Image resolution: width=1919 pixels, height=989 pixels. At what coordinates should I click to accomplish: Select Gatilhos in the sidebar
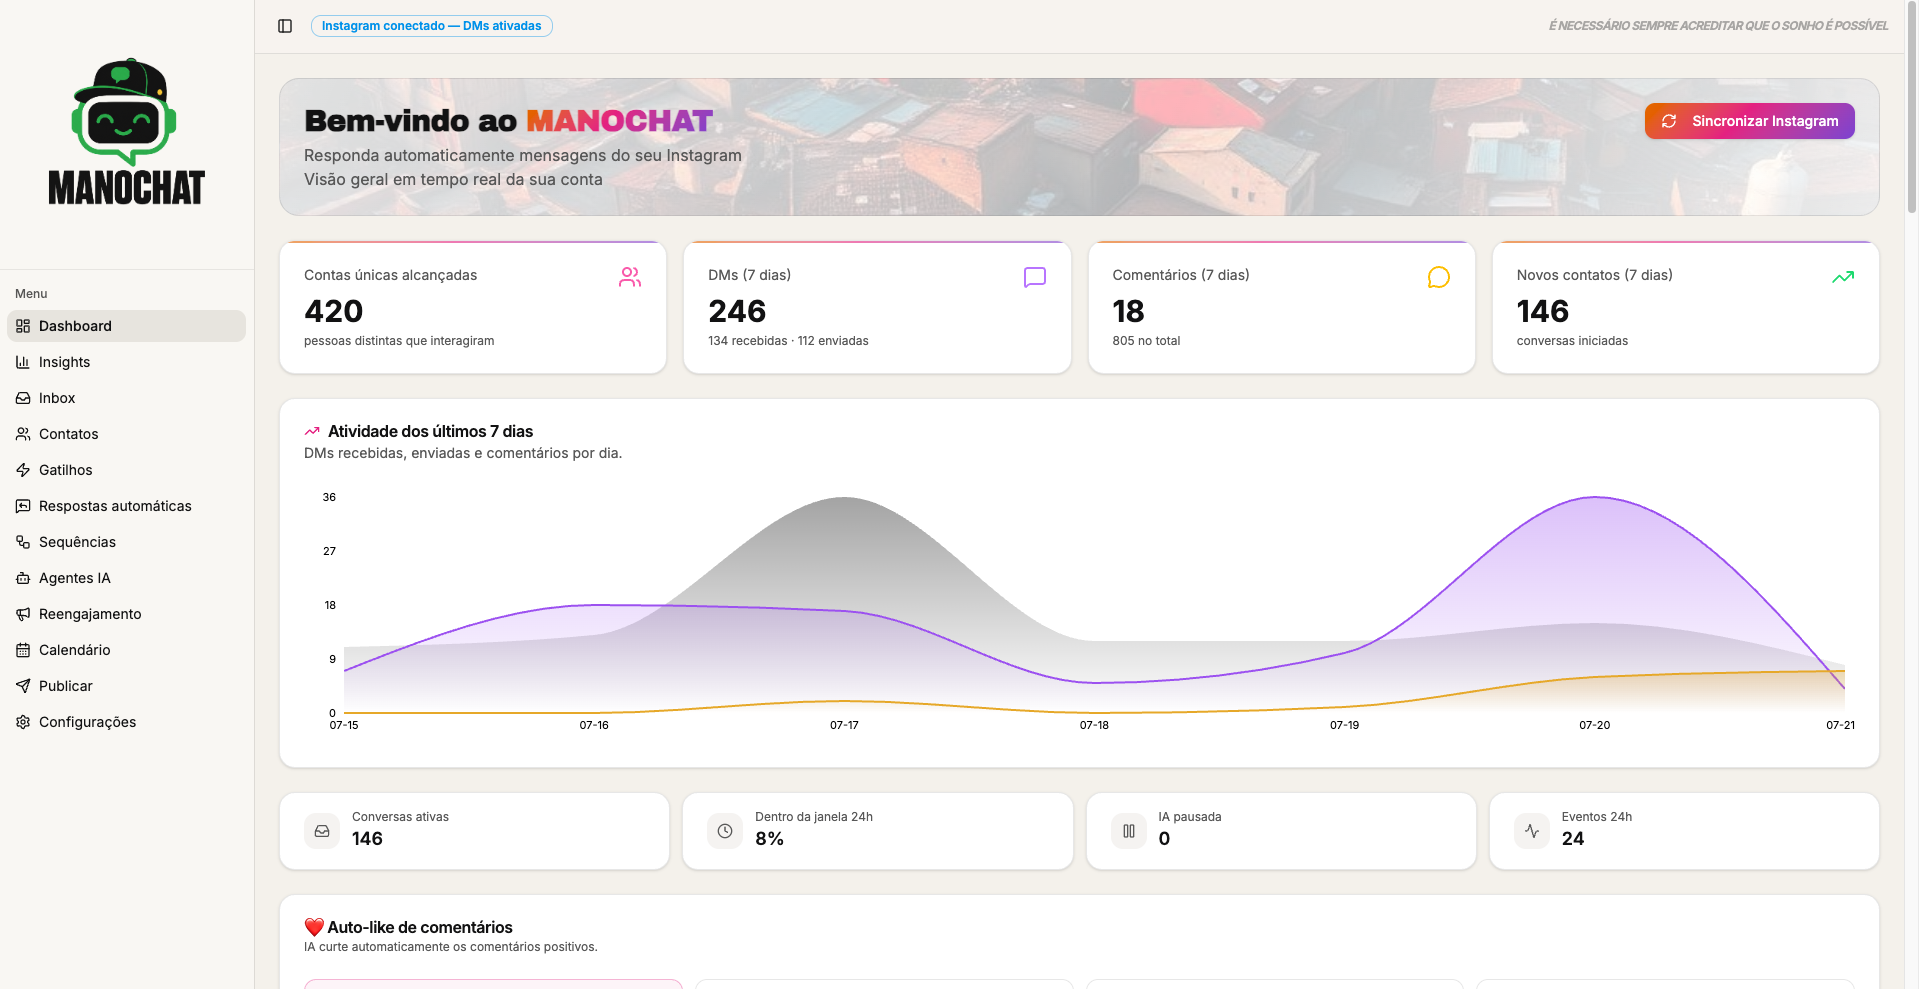(x=126, y=470)
